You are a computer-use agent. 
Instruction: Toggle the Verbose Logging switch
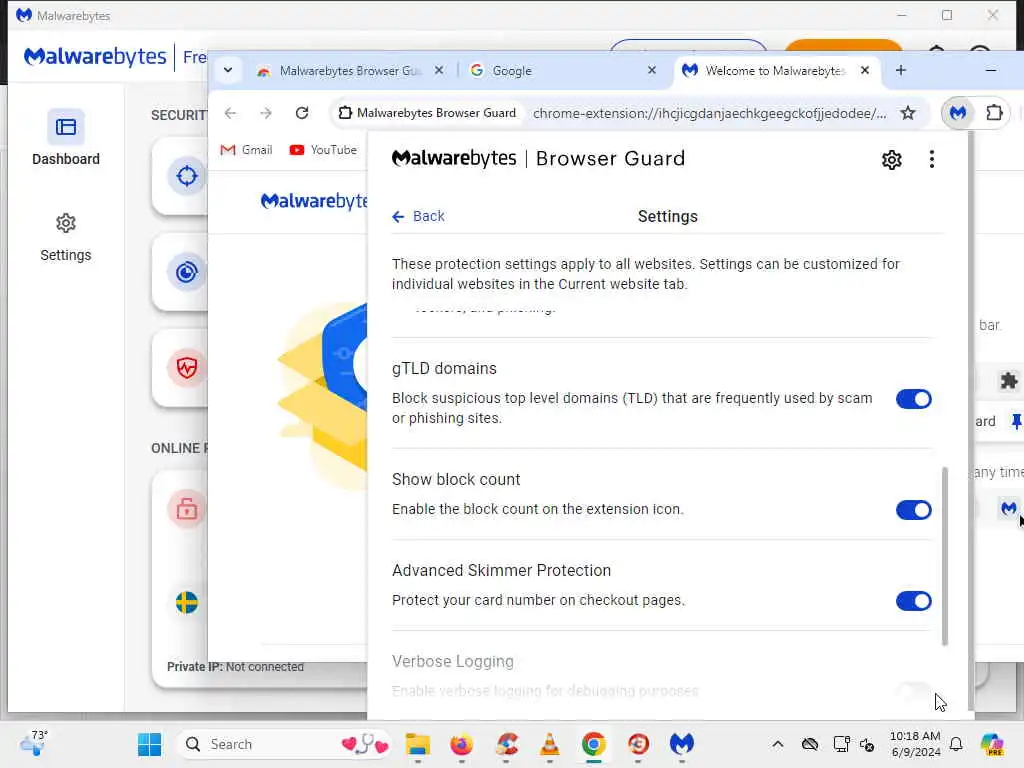coord(913,691)
